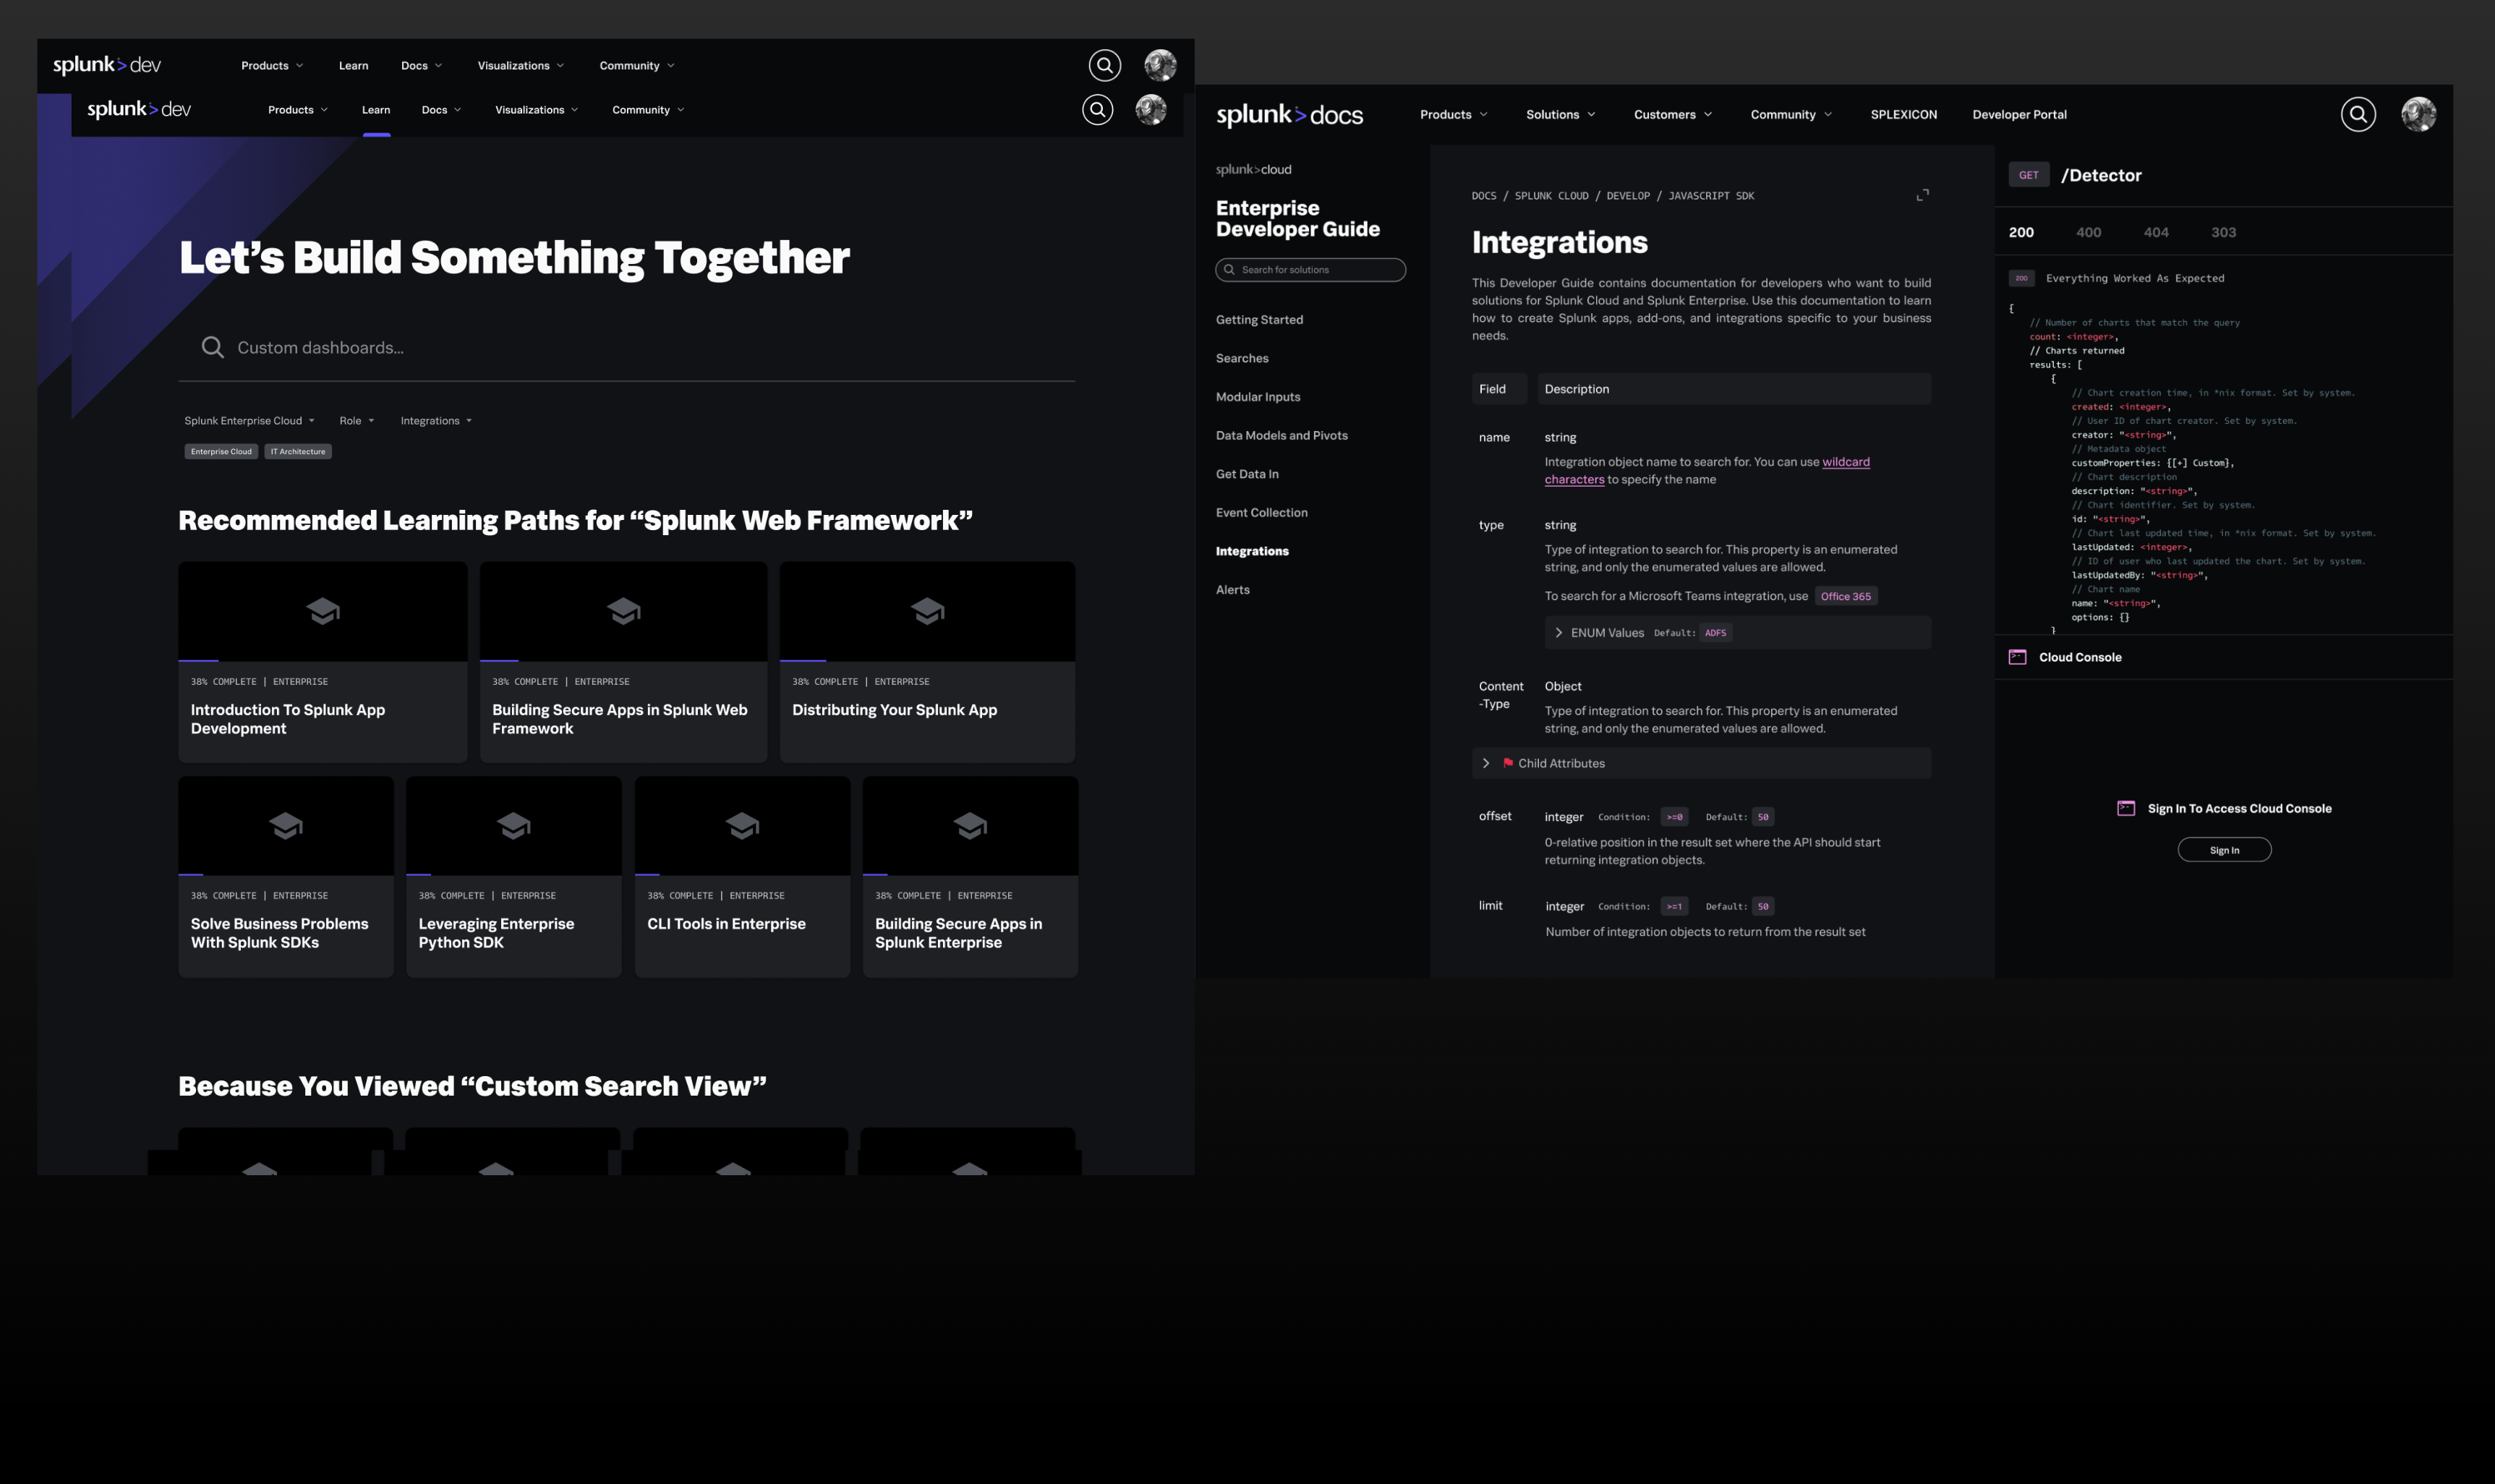Click the Custom dashboards search field

point(626,347)
